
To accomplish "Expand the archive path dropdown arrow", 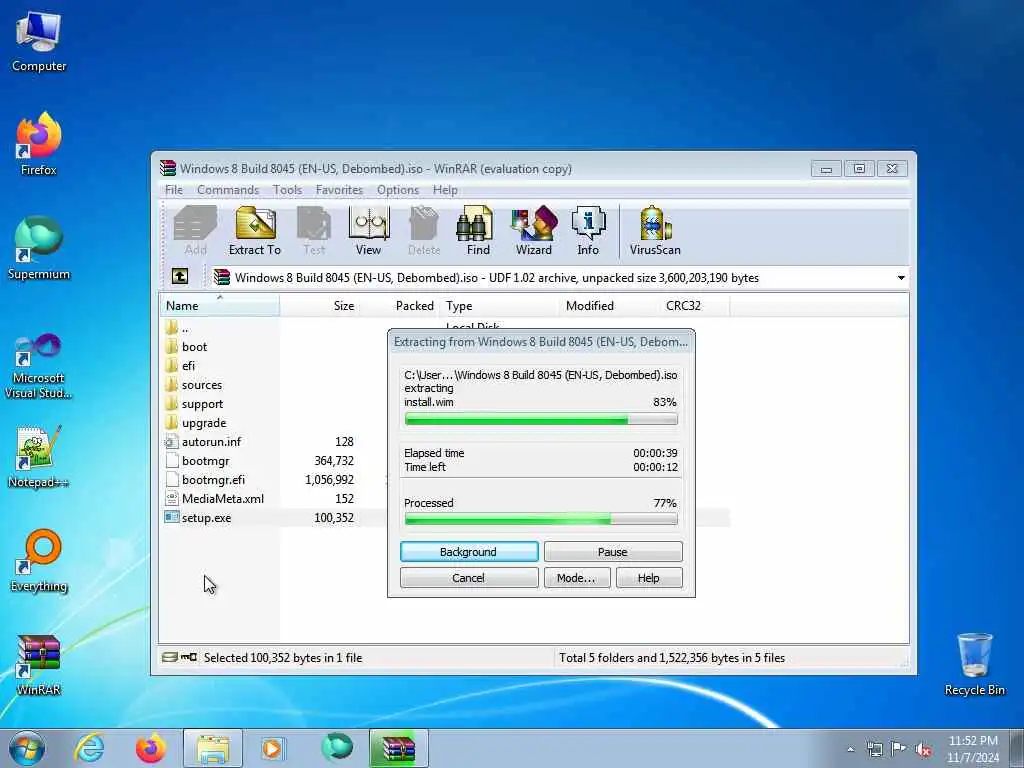I will coord(901,278).
